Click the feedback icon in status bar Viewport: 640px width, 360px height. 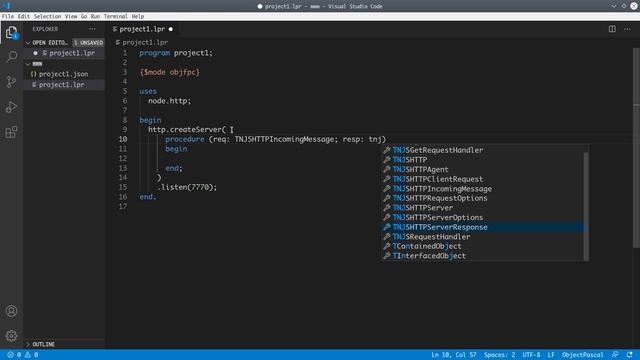point(615,355)
